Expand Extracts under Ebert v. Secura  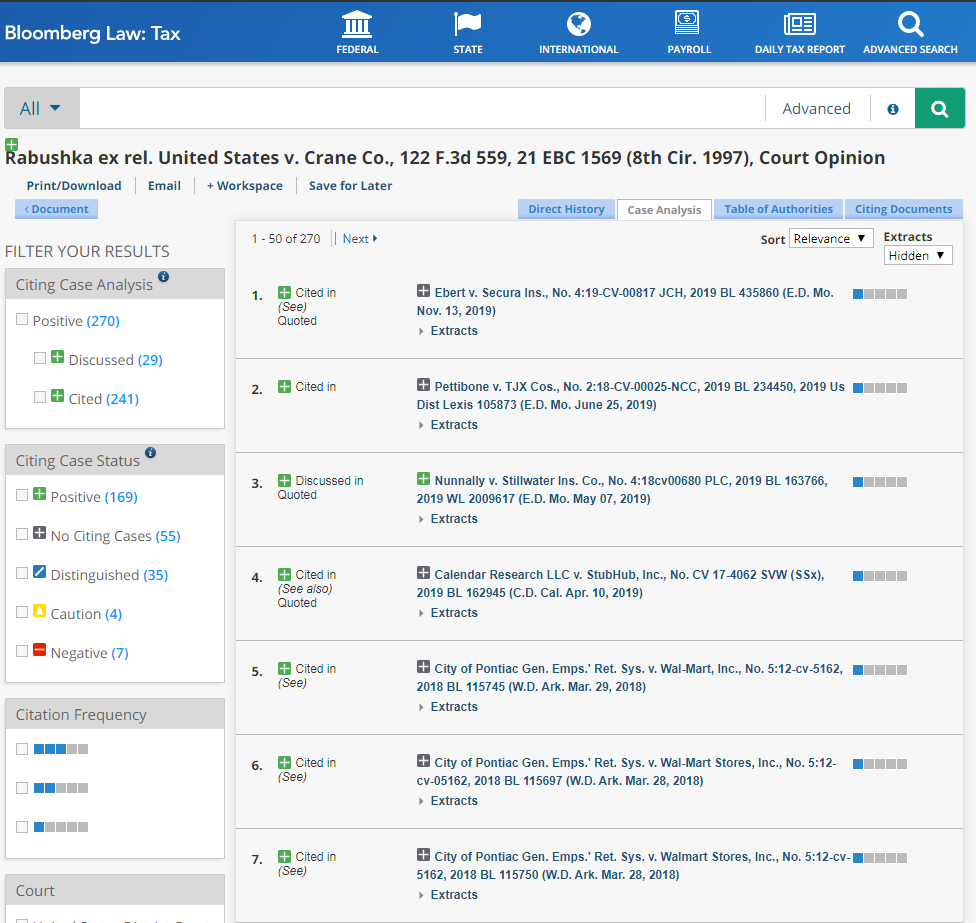pos(453,331)
